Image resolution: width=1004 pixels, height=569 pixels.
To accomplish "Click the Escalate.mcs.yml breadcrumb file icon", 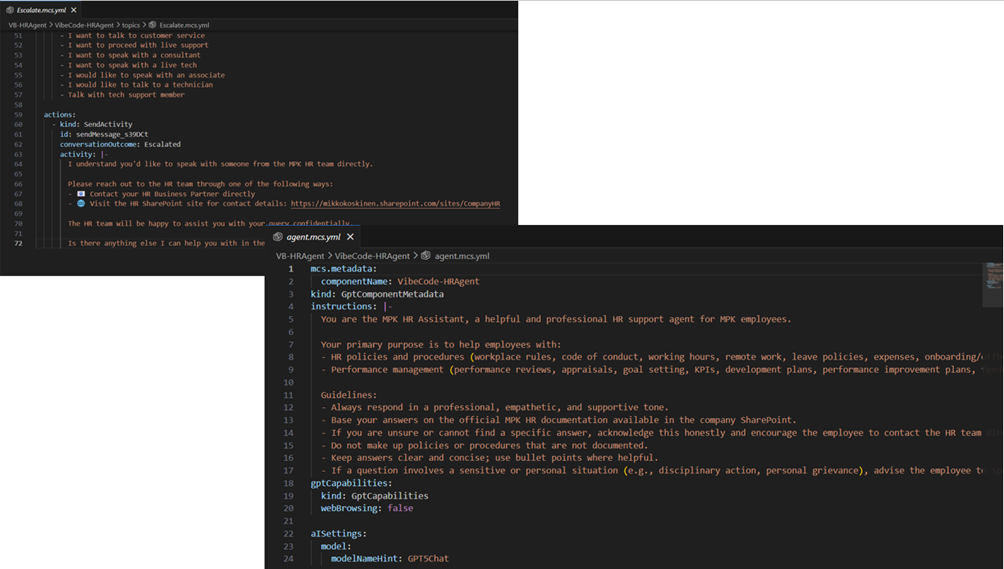I will click(153, 24).
